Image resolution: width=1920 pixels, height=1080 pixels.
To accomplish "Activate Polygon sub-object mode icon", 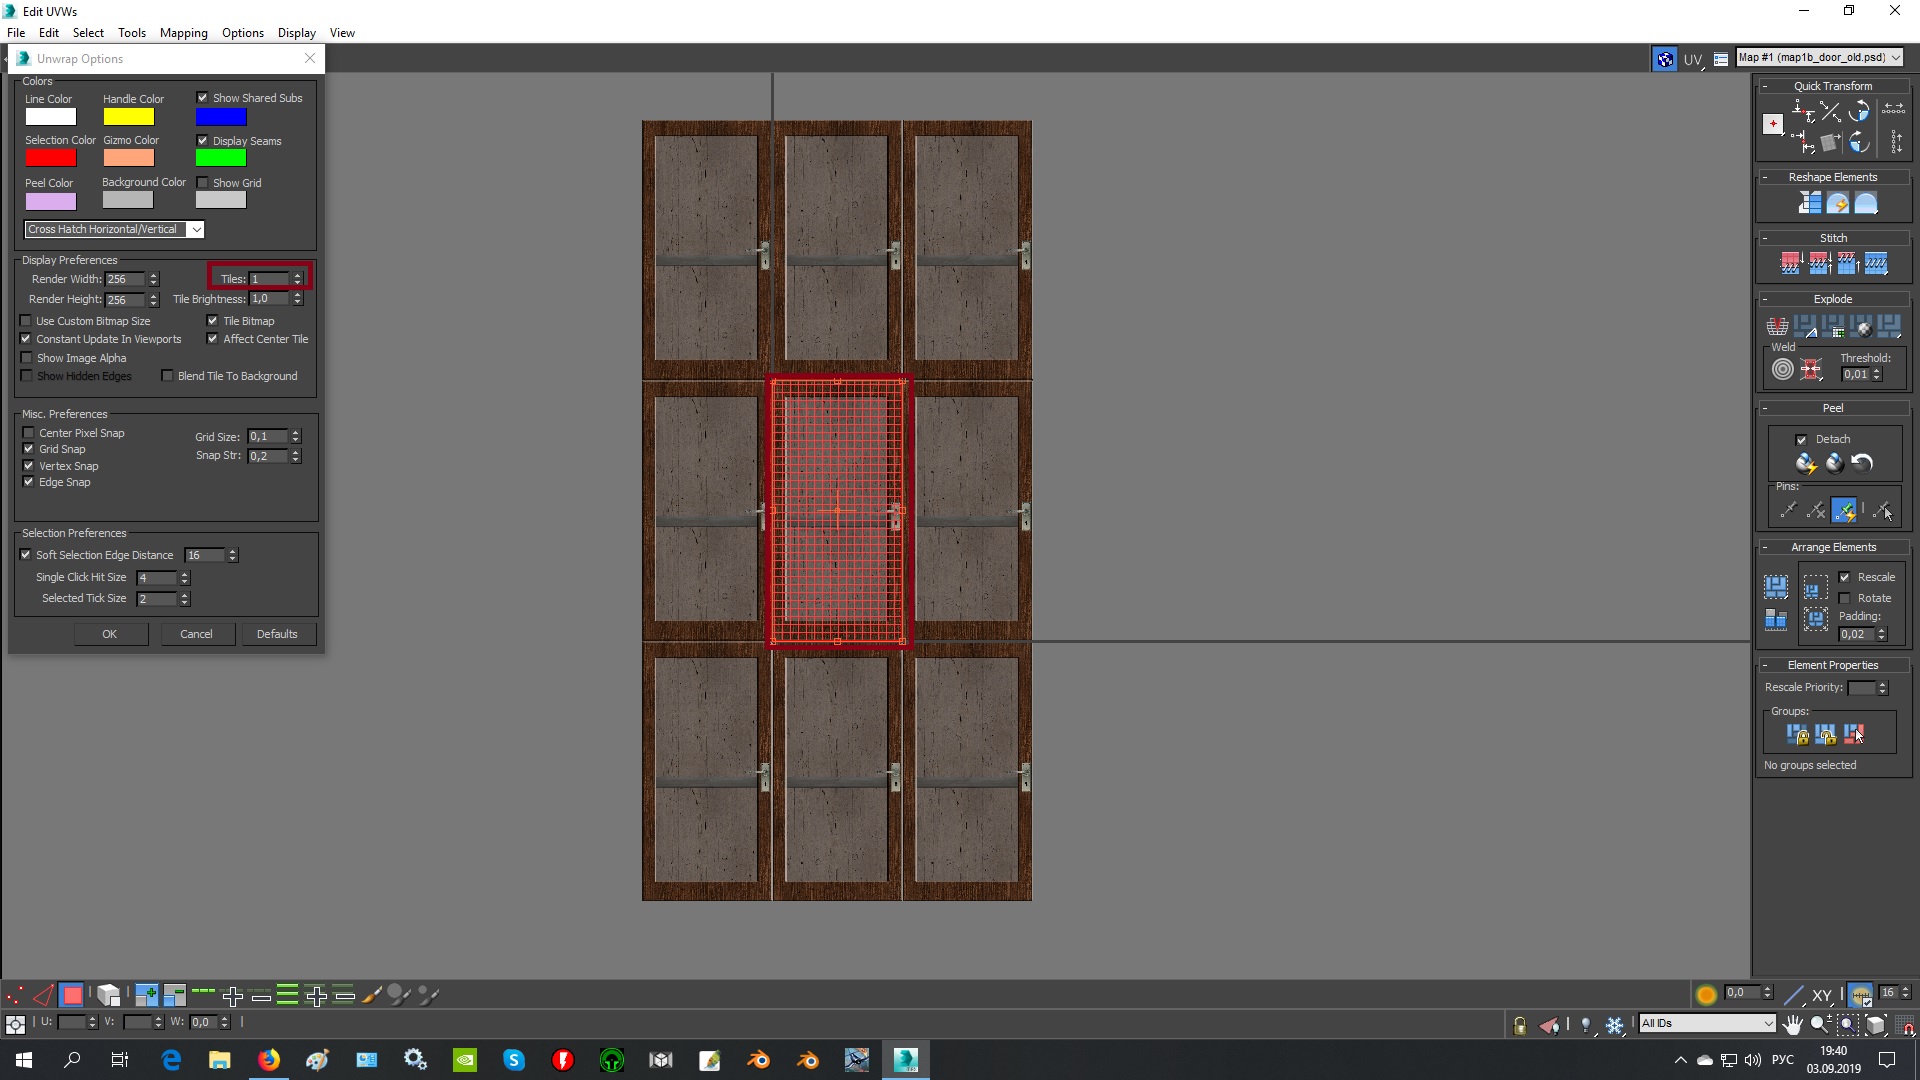I will point(72,995).
